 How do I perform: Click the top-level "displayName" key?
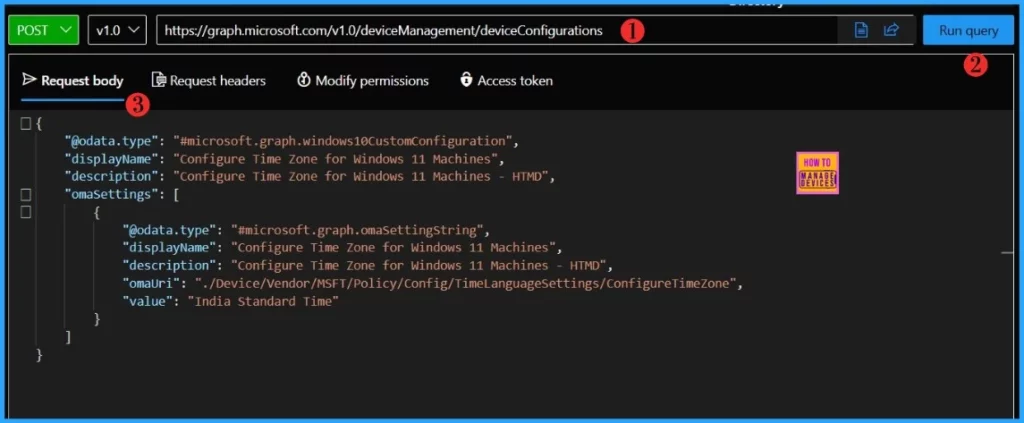[x=110, y=159]
